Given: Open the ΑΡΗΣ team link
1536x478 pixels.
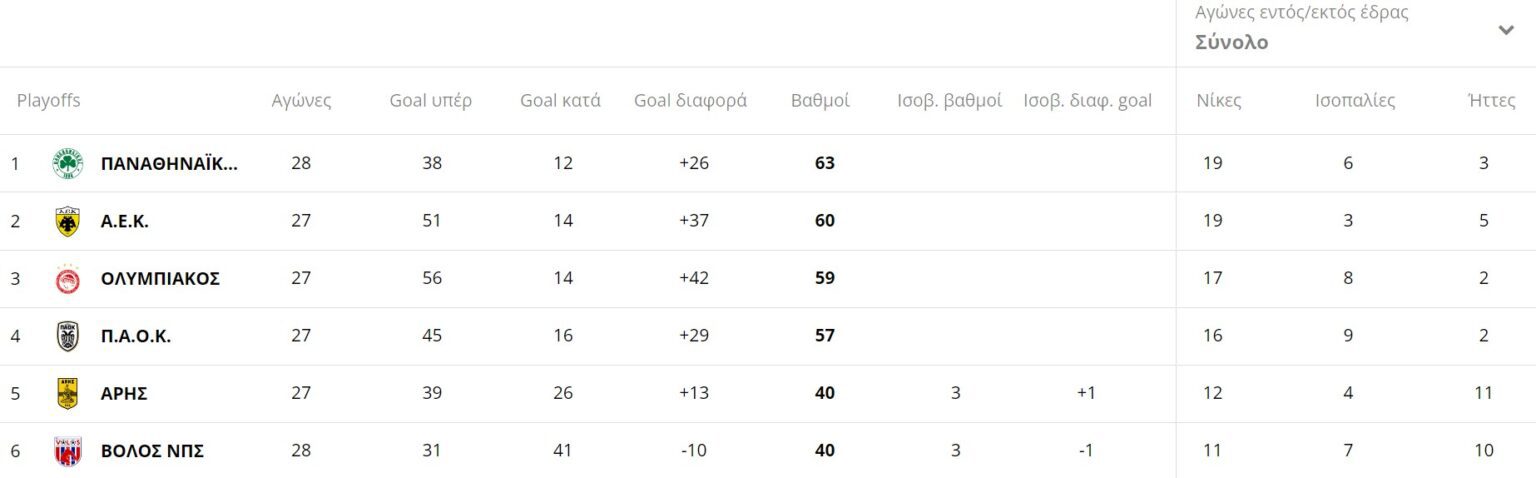Looking at the screenshot, I should click(124, 394).
